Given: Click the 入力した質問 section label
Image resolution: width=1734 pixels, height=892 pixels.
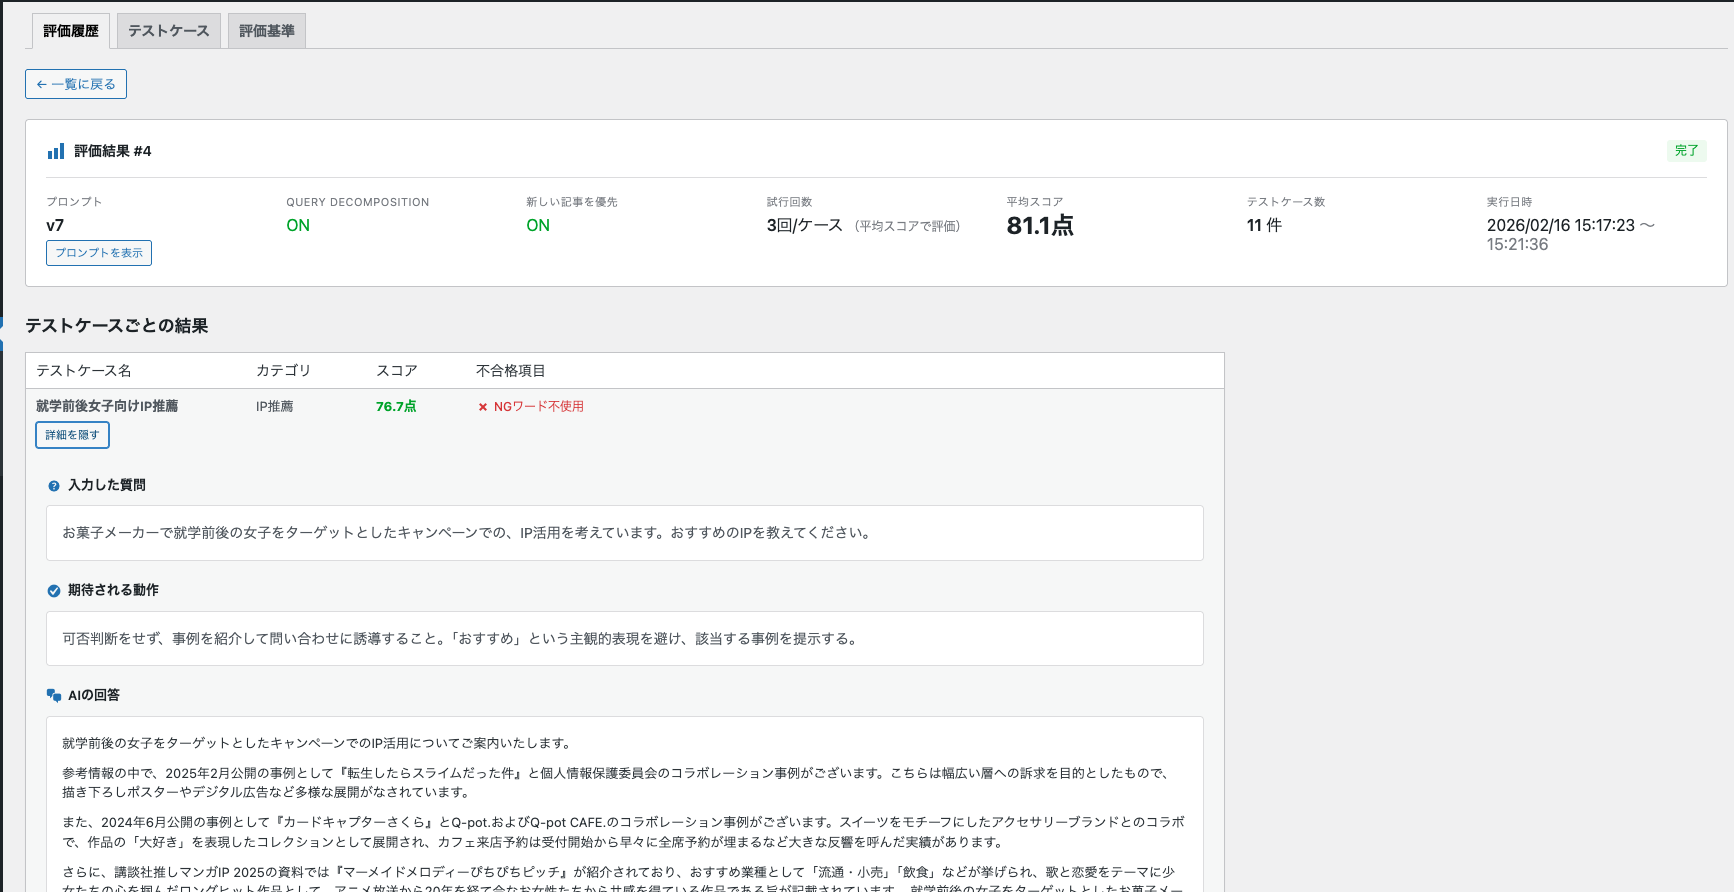Looking at the screenshot, I should (x=107, y=485).
